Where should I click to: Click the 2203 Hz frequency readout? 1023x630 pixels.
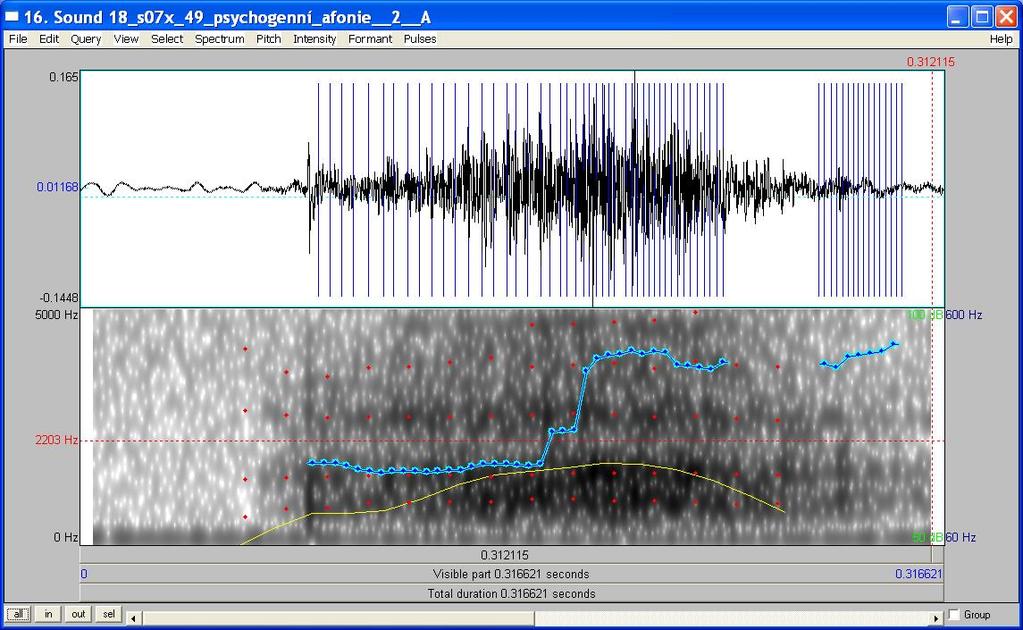pyautogui.click(x=57, y=440)
